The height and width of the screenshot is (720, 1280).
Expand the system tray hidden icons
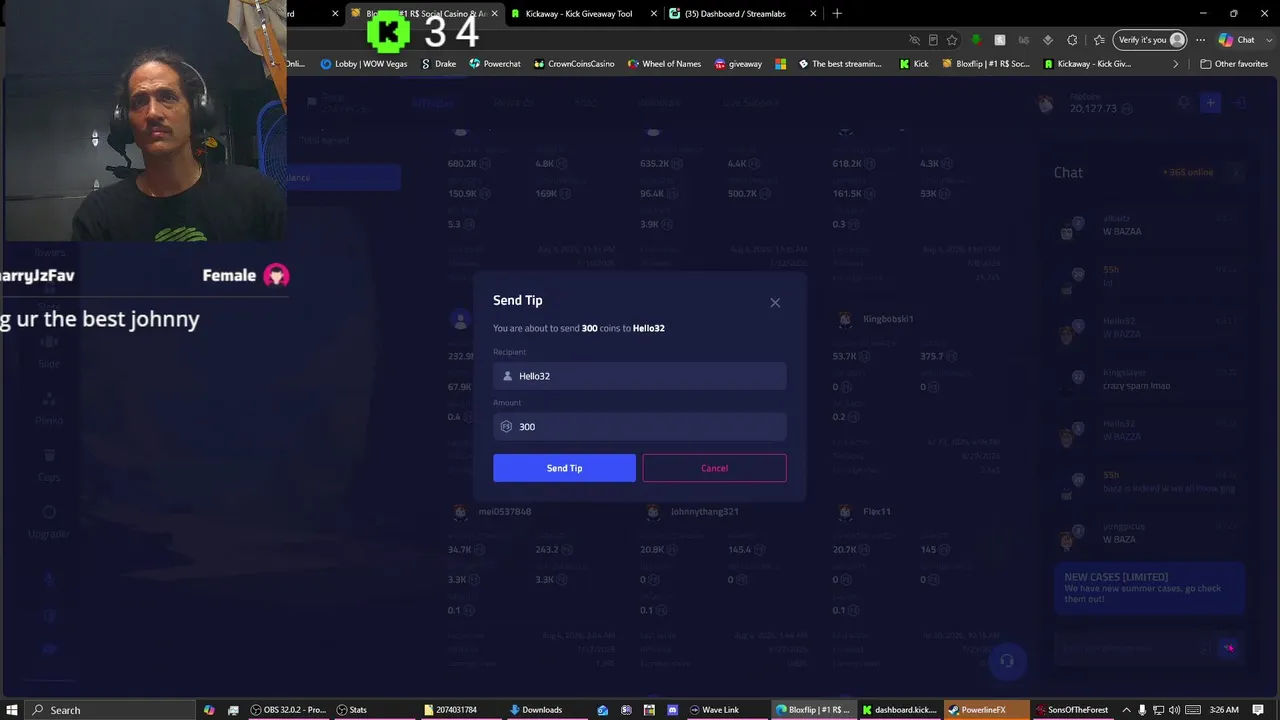tap(1126, 710)
